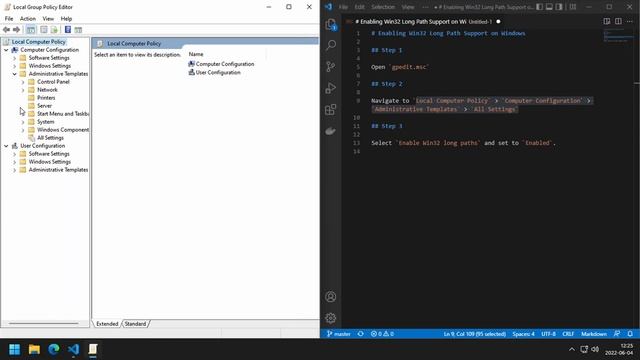This screenshot has height=360, width=640.
Task: Open the VS Code Search view
Action: (x=331, y=45)
